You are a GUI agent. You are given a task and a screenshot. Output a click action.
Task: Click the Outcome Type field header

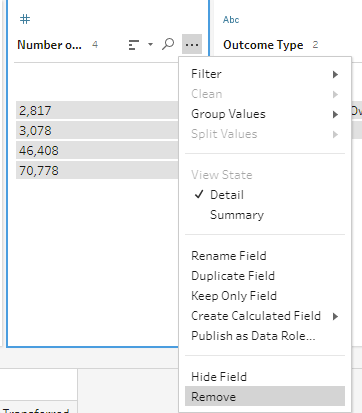(263, 45)
